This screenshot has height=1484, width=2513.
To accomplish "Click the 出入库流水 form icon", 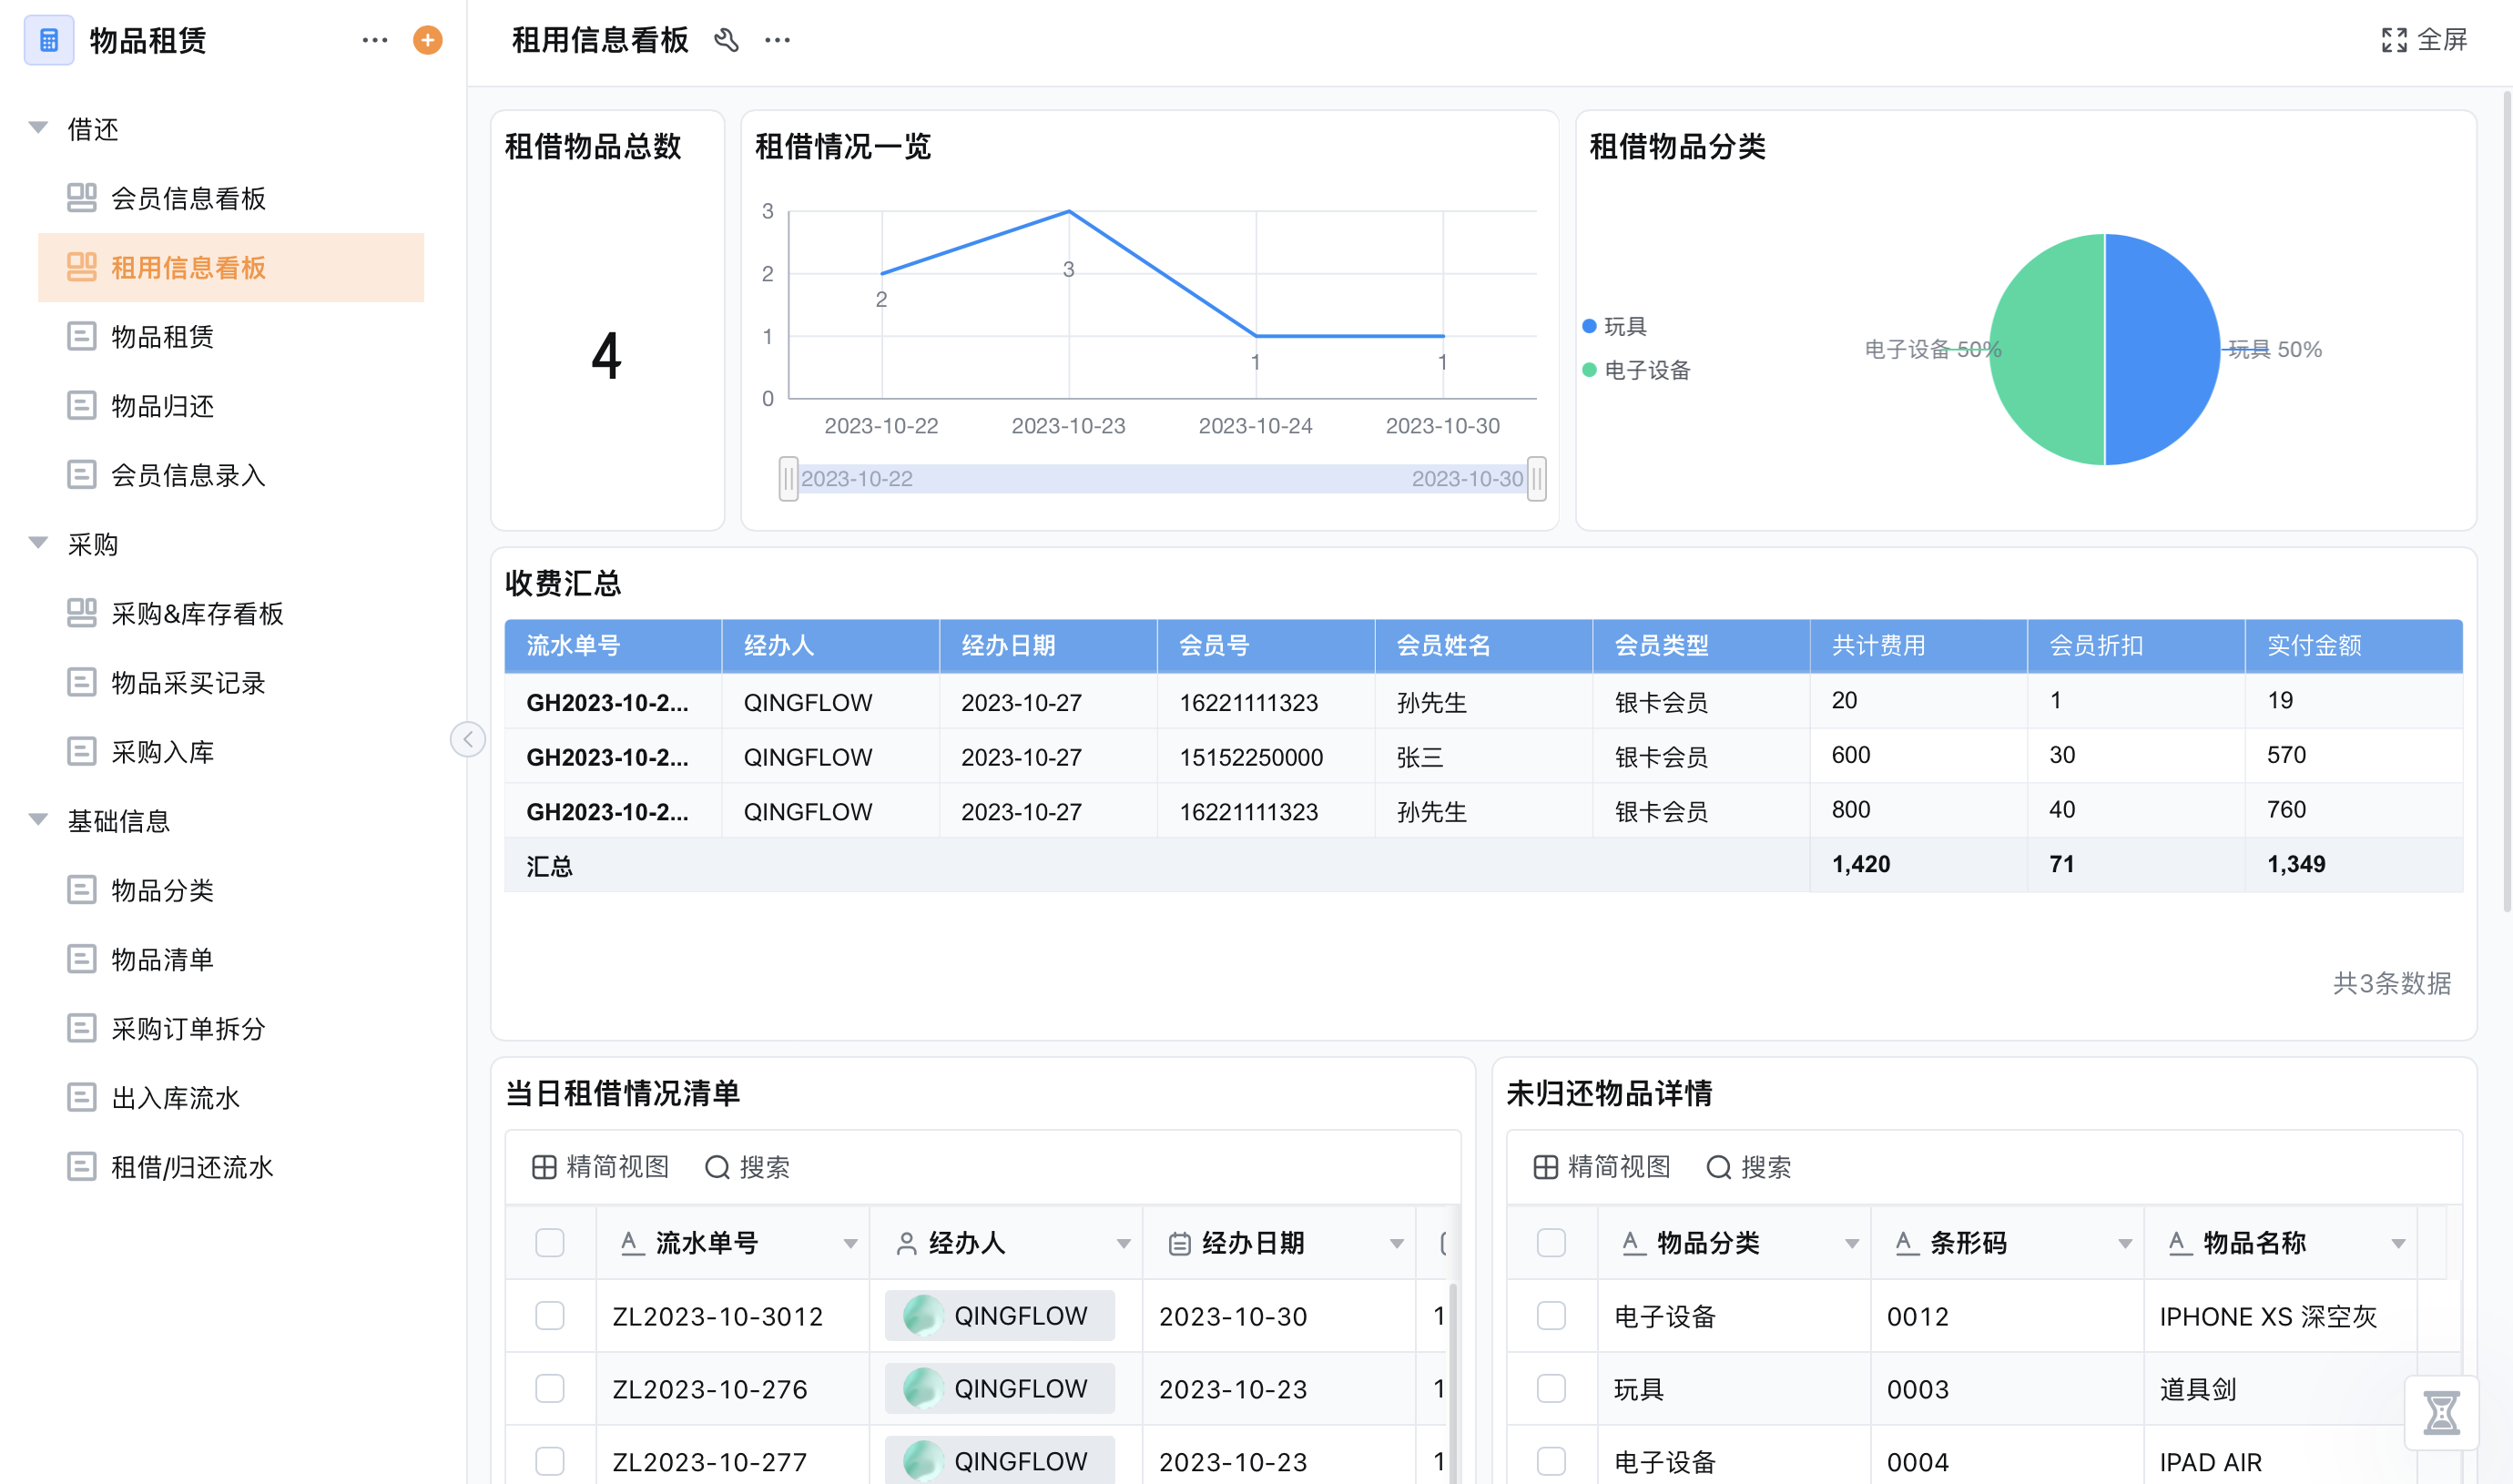I will click(x=82, y=1097).
